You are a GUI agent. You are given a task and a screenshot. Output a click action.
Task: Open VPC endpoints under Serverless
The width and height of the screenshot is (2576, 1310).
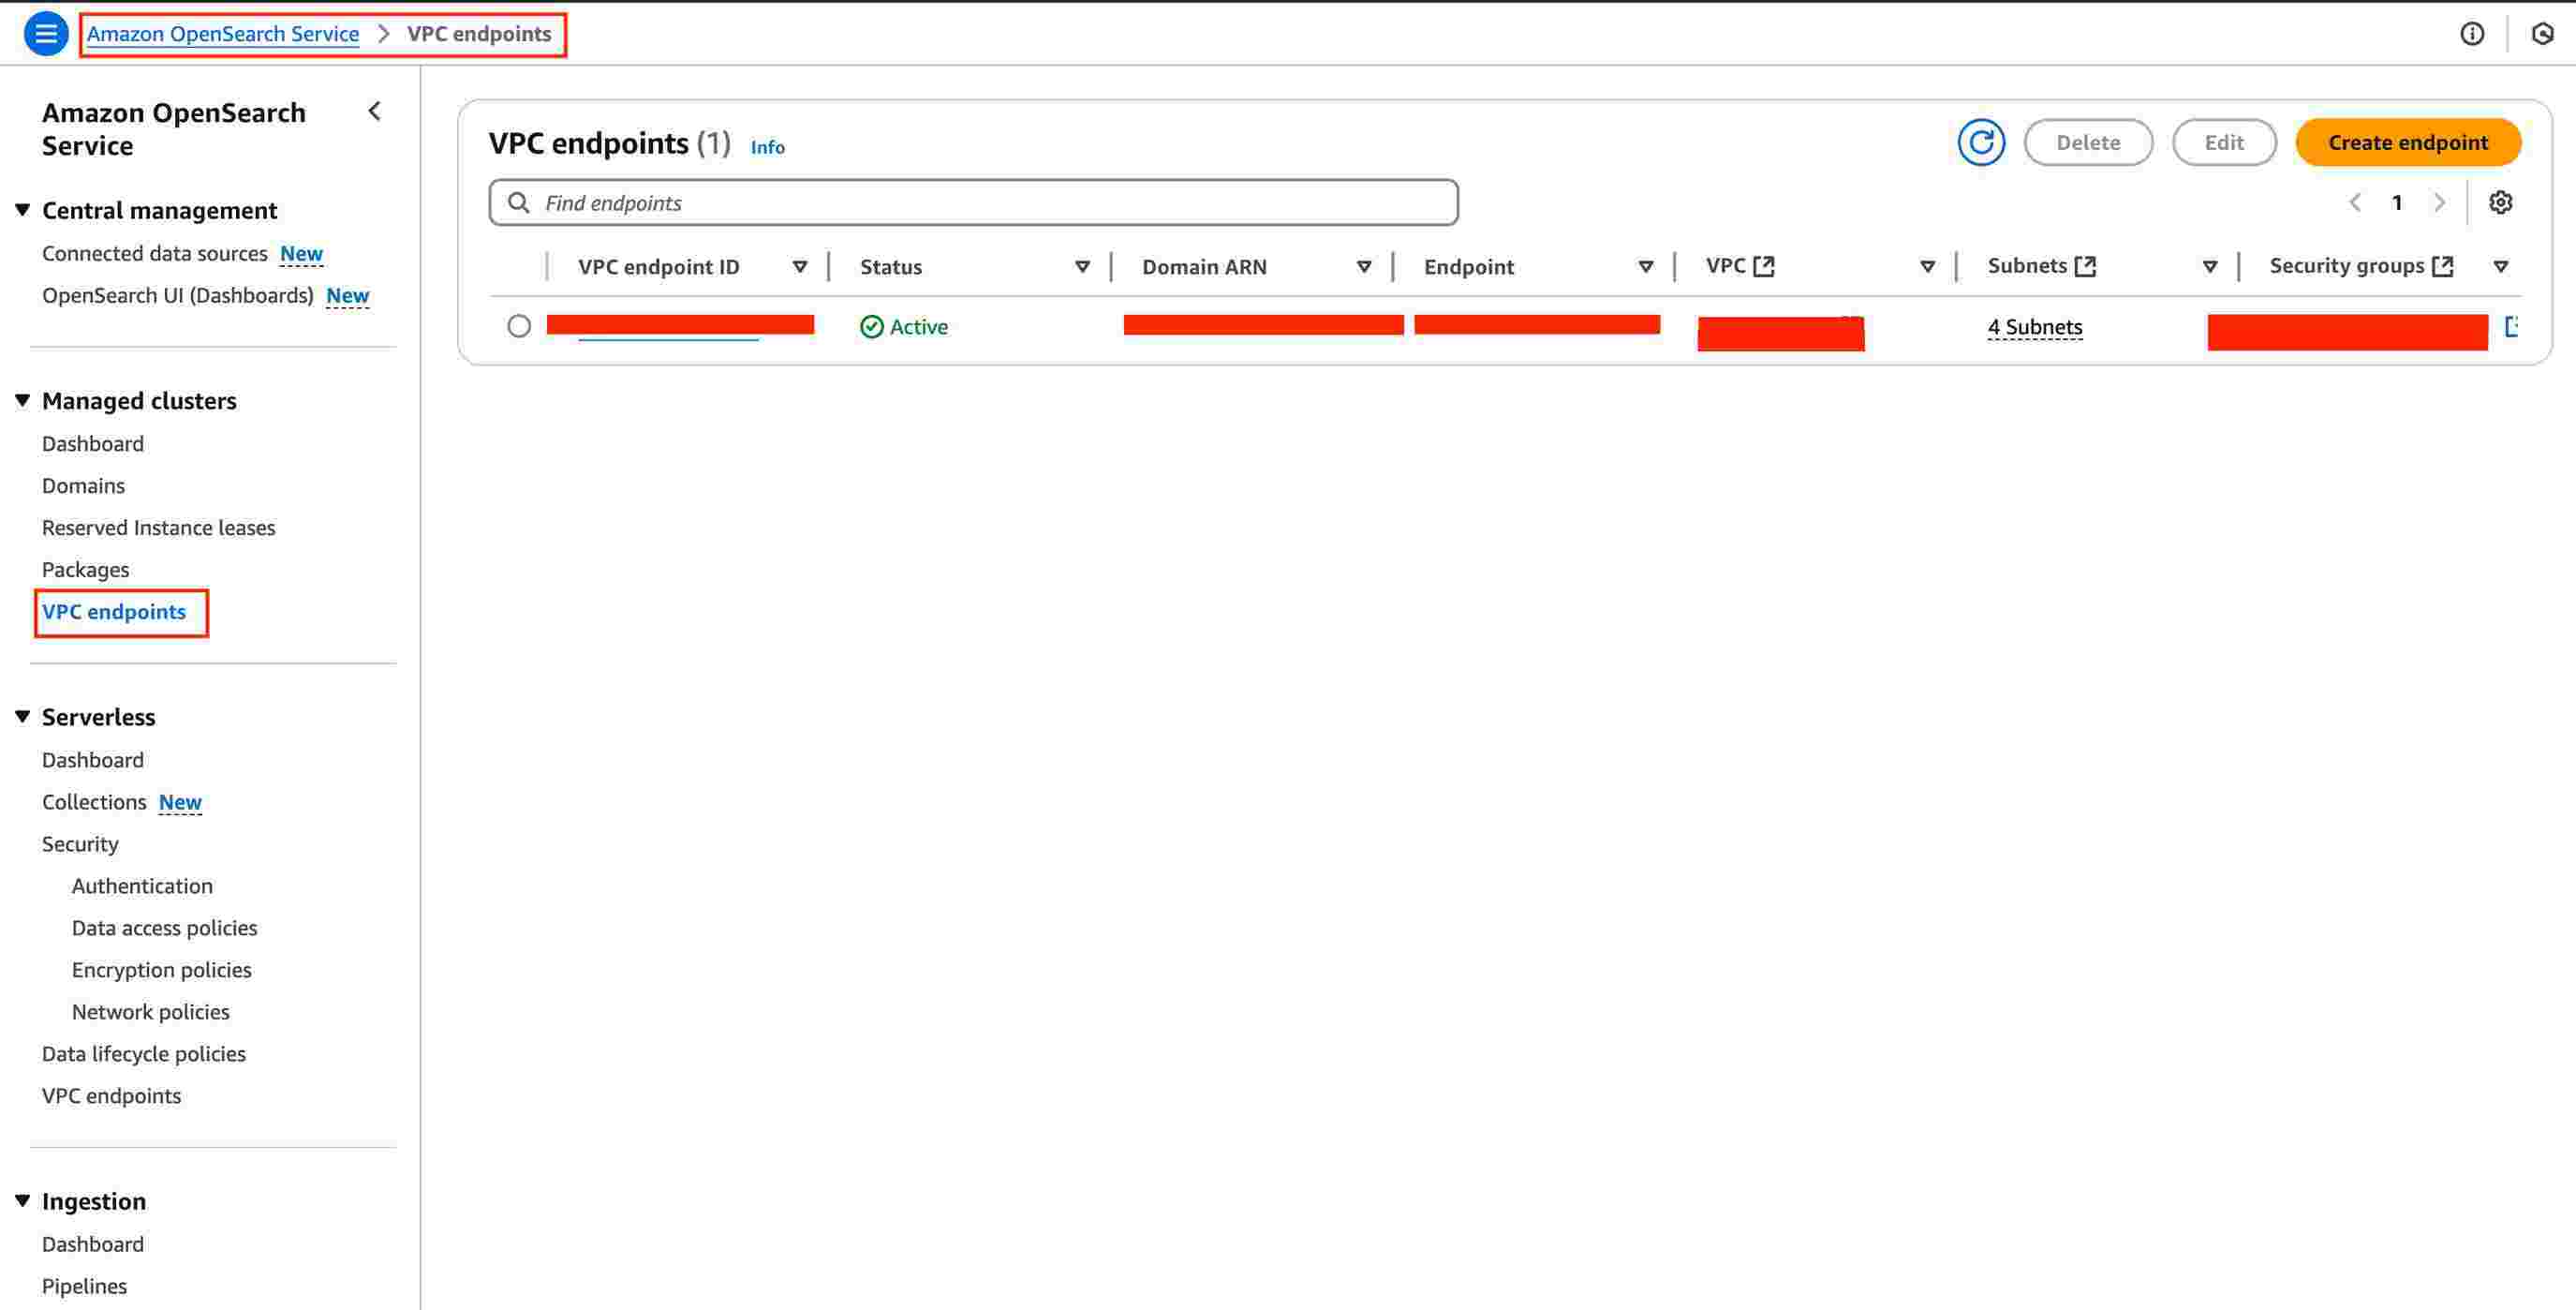click(x=112, y=1096)
